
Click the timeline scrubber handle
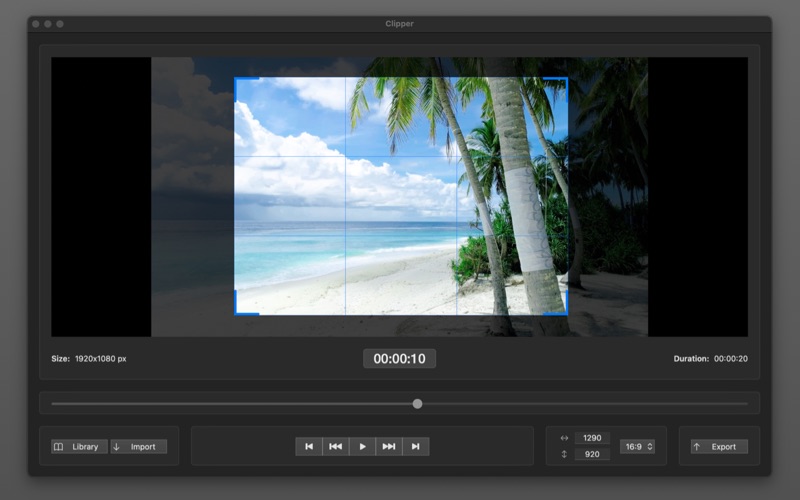click(417, 404)
